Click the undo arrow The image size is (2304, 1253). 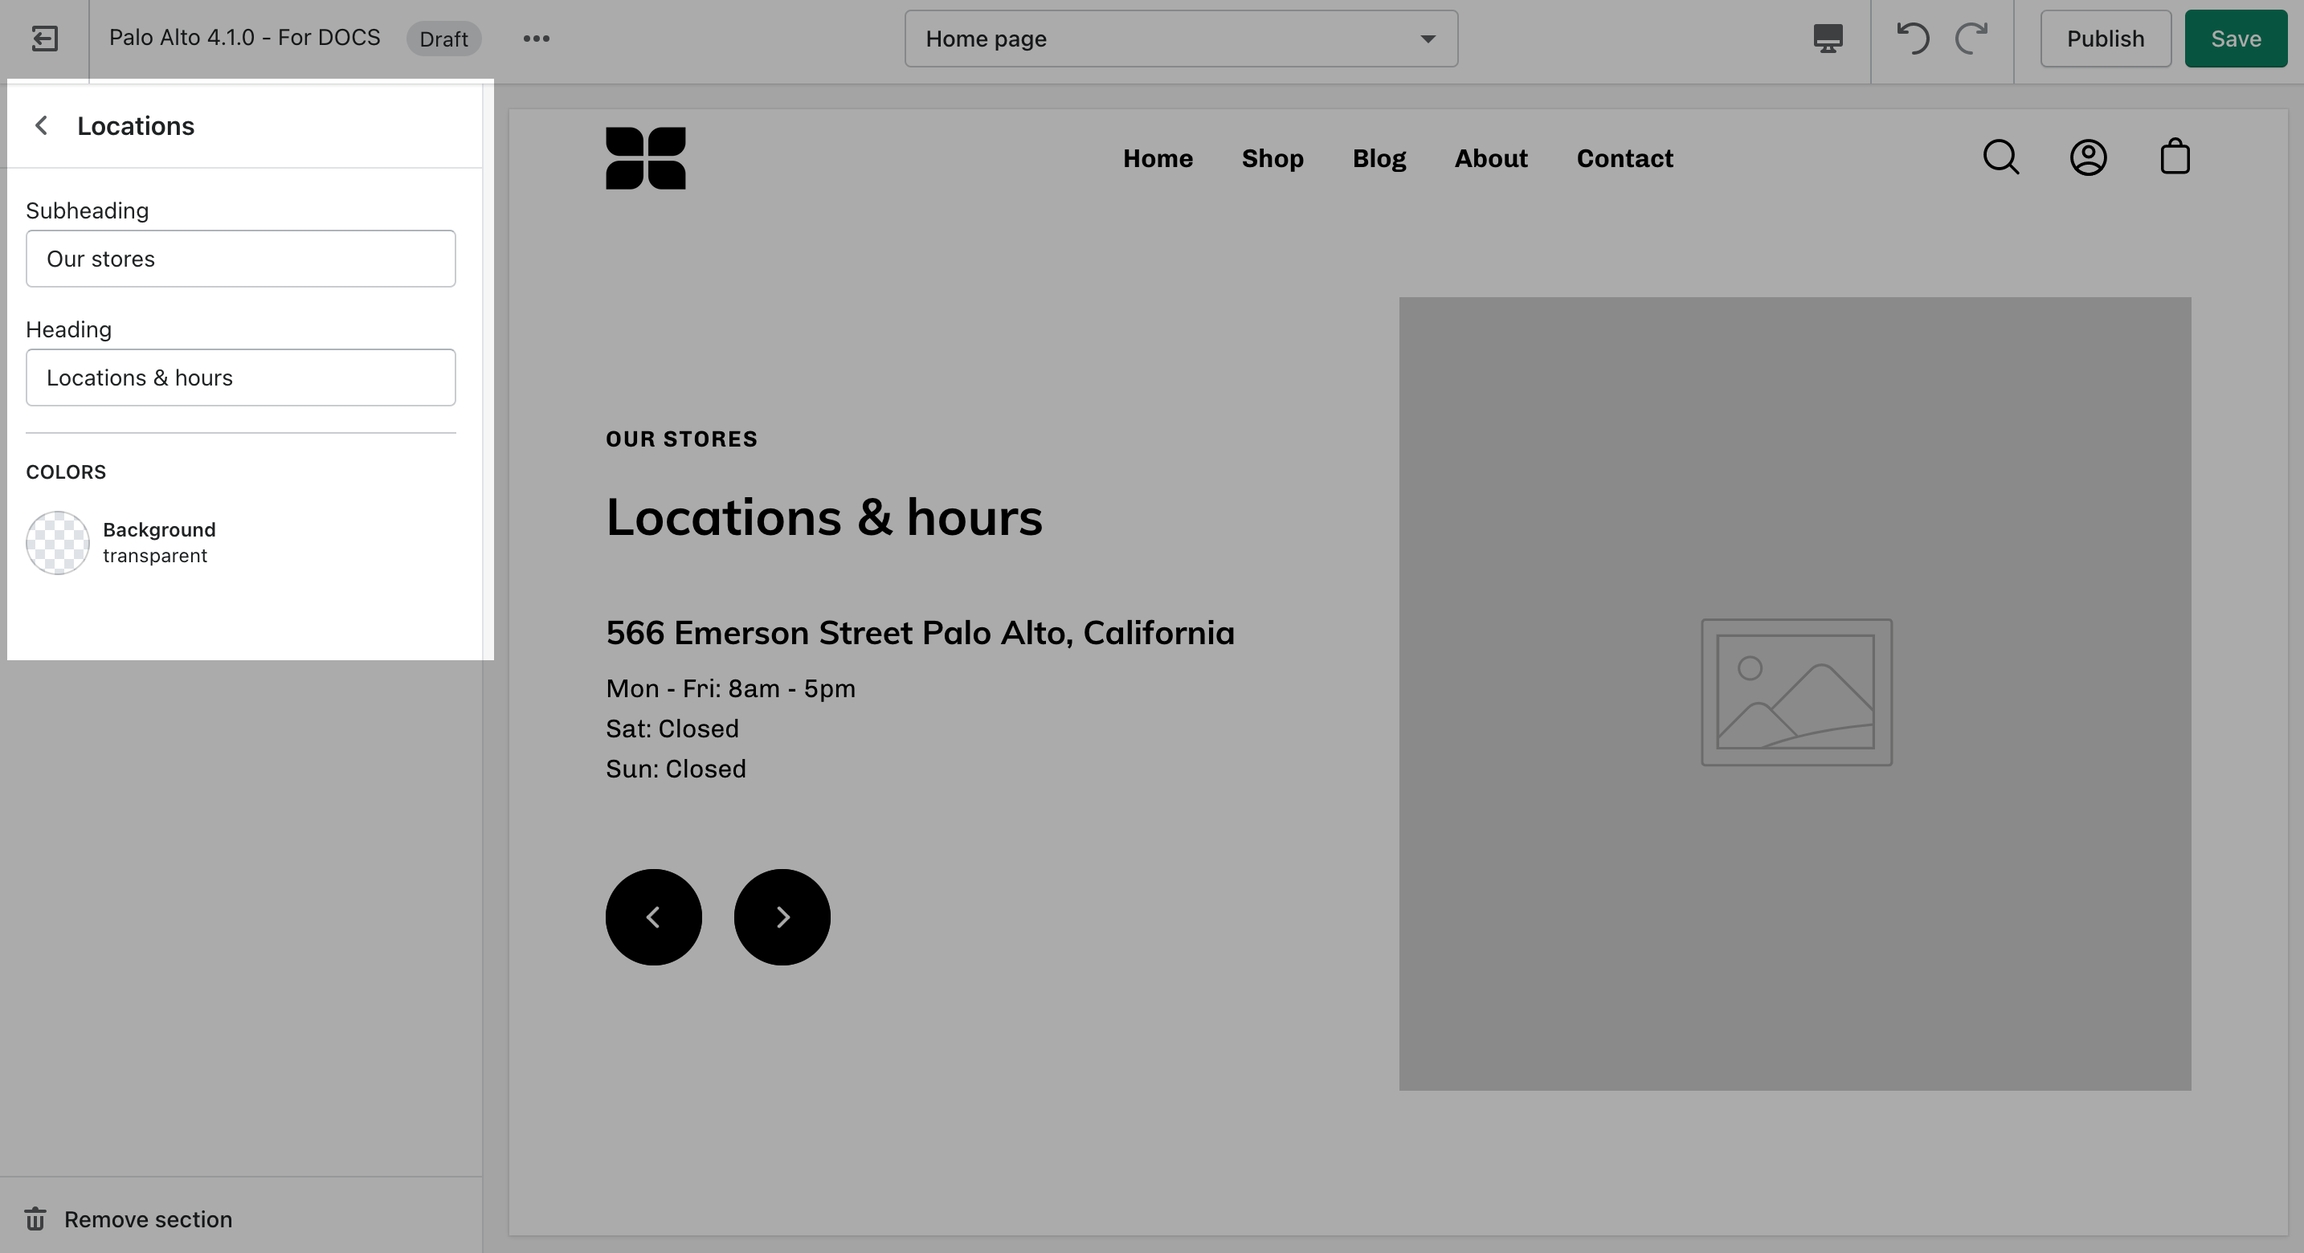pos(1912,39)
